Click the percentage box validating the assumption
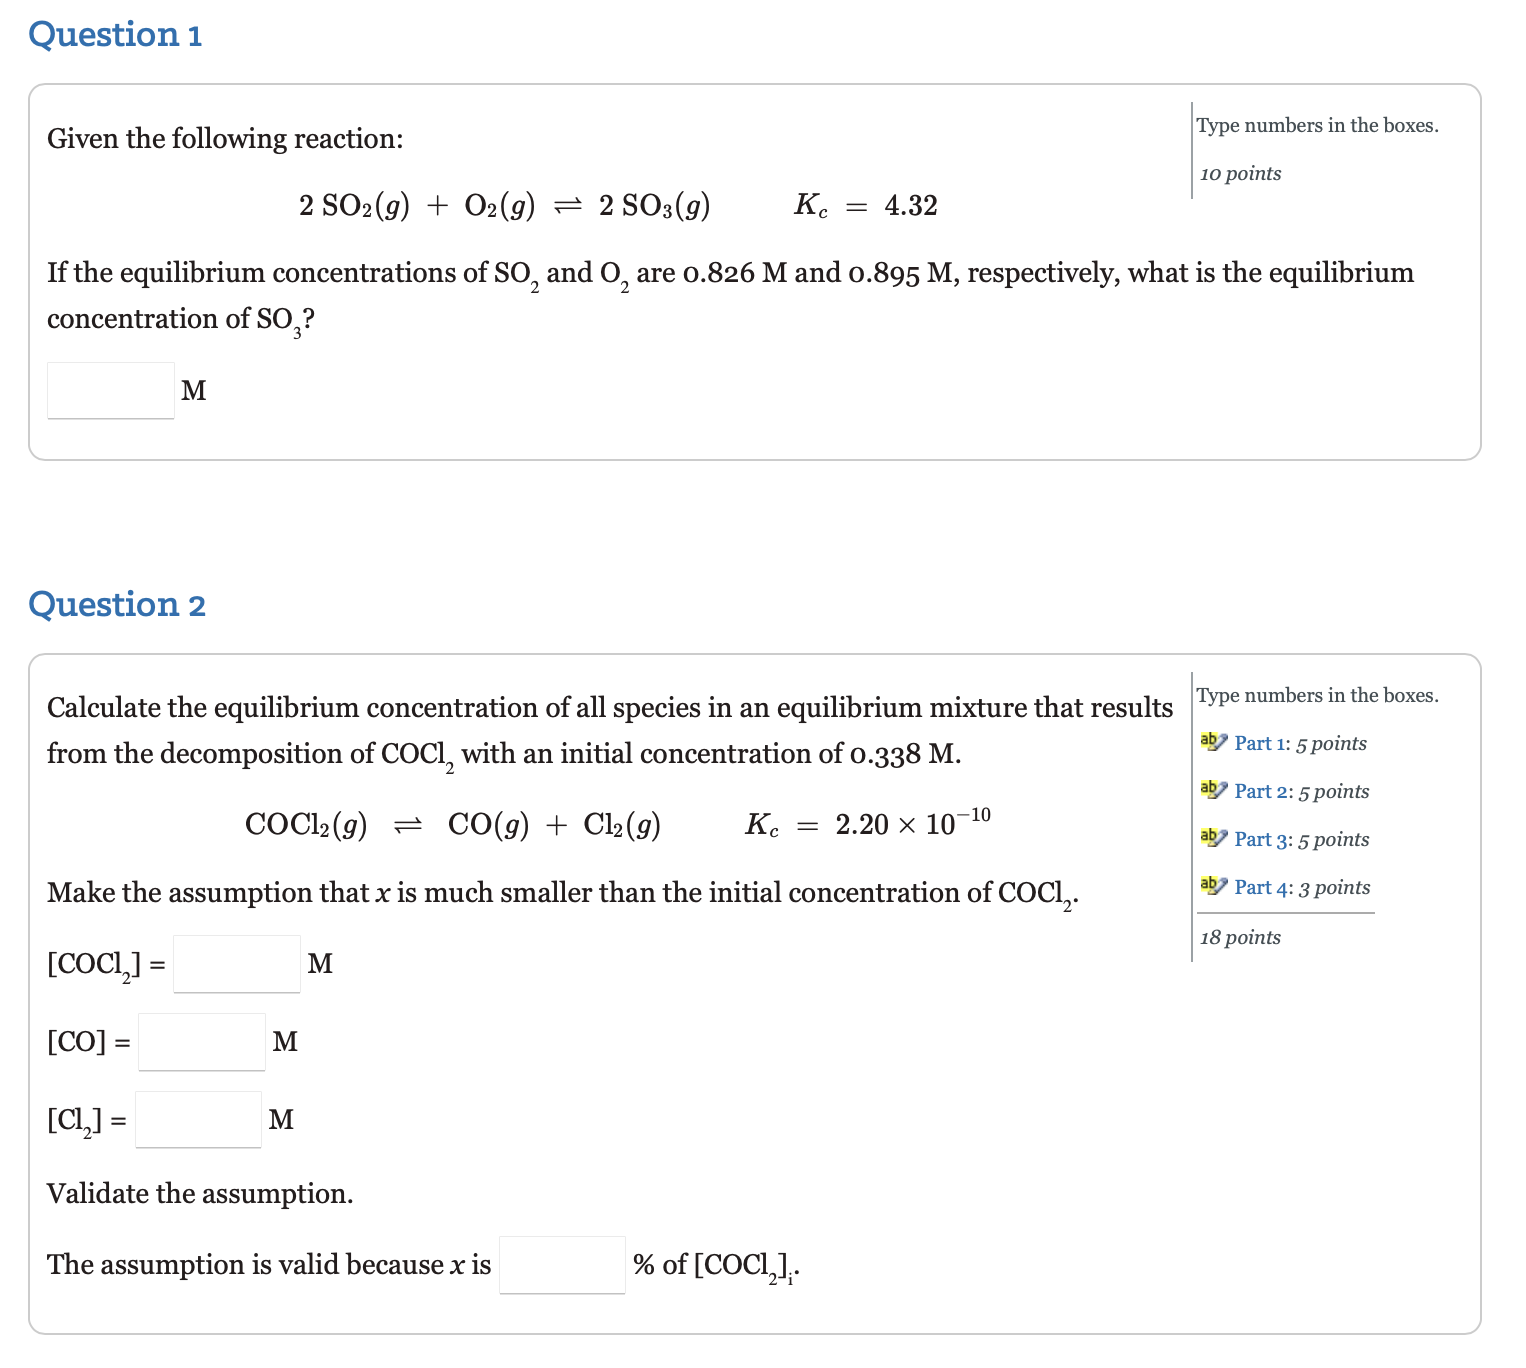The width and height of the screenshot is (1526, 1368). tap(562, 1264)
